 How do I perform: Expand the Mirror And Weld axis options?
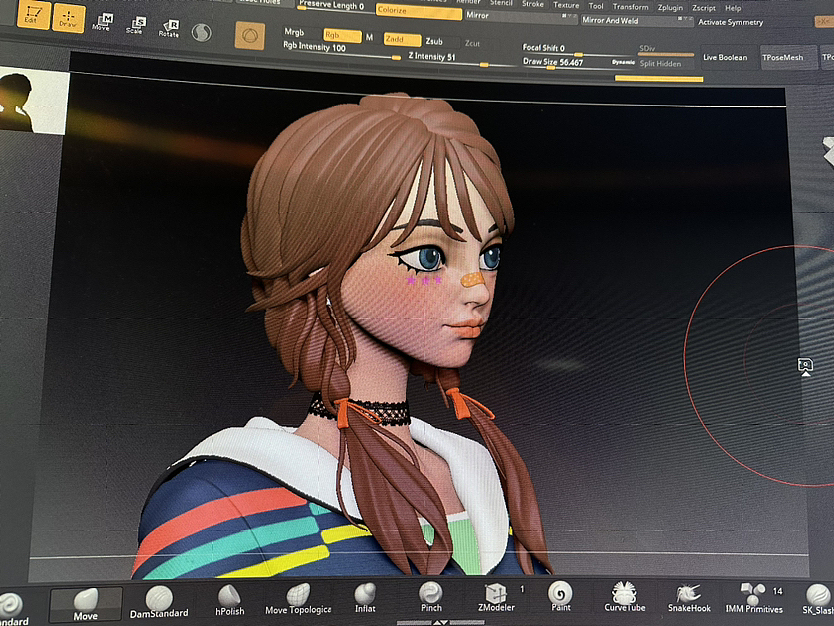(685, 19)
